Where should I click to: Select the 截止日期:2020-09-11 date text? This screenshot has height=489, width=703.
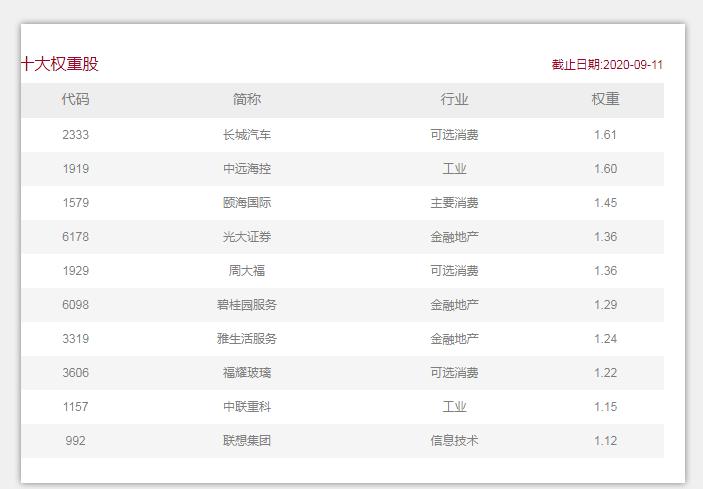607,65
